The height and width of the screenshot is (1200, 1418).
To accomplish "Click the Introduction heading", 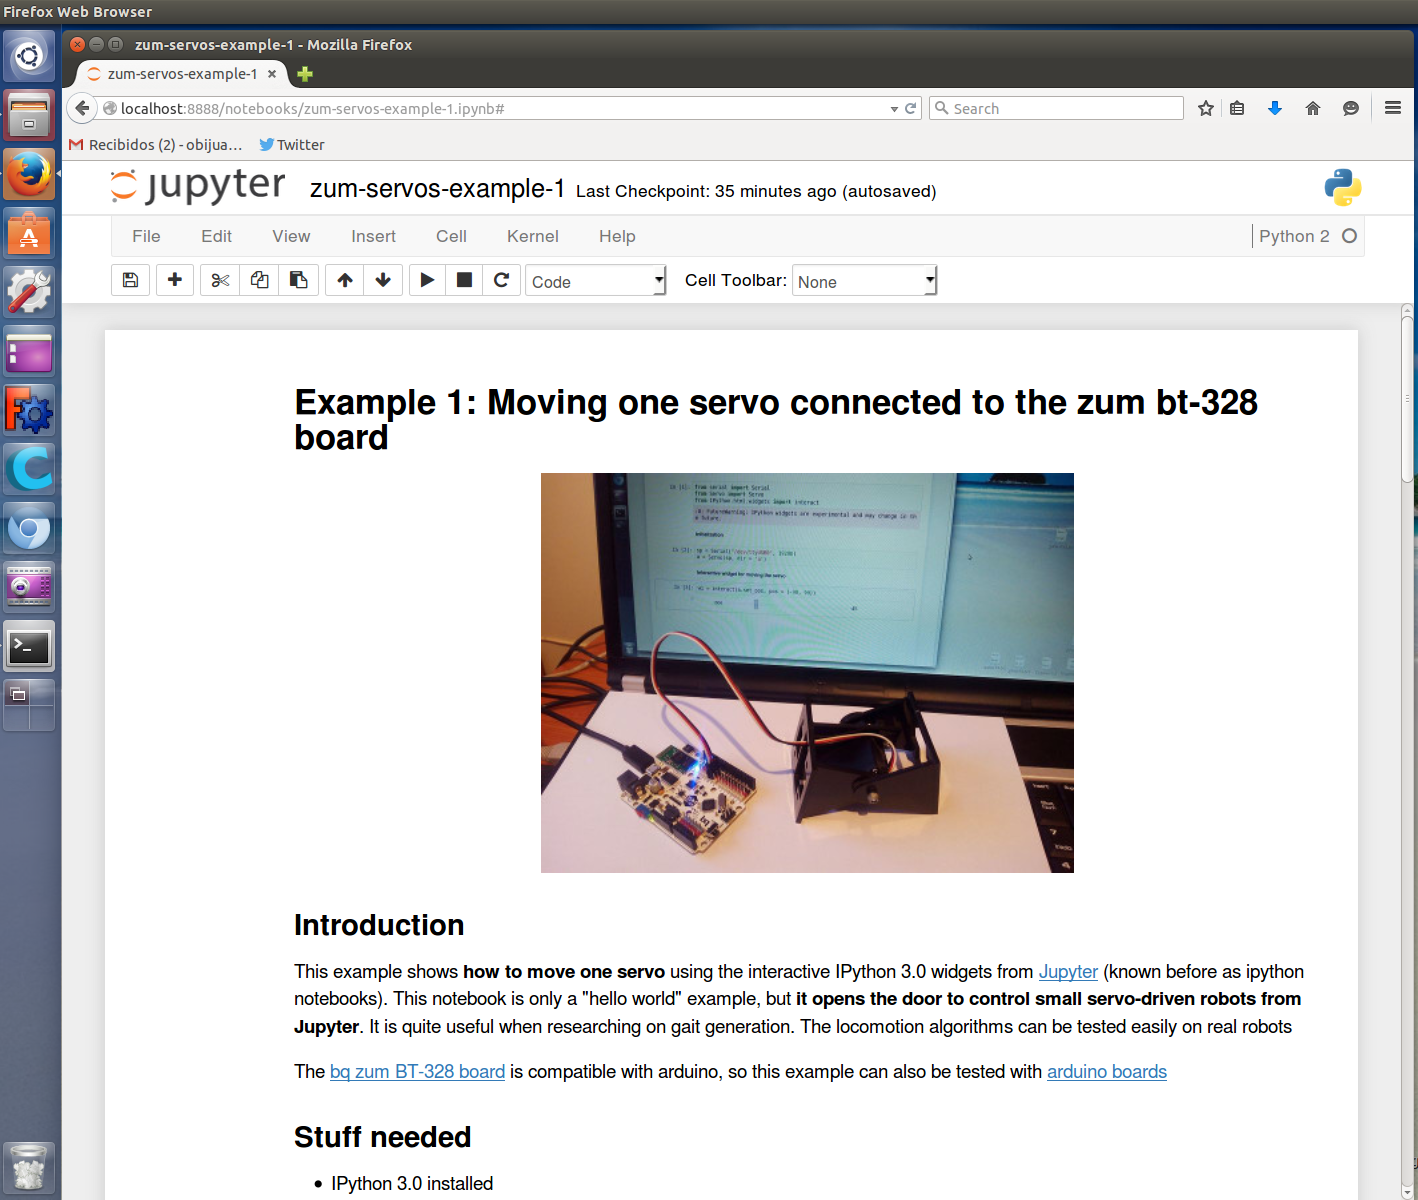I will click(x=379, y=925).
